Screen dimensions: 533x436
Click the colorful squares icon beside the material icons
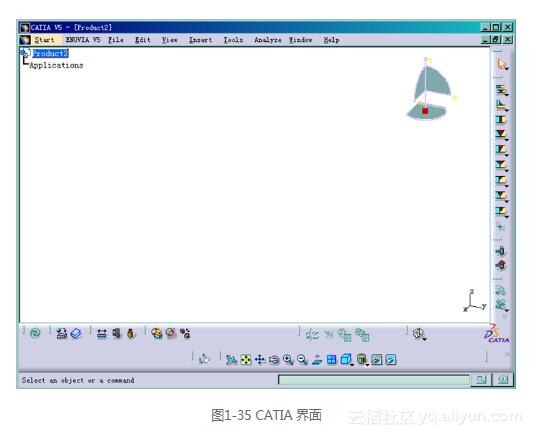point(185,334)
